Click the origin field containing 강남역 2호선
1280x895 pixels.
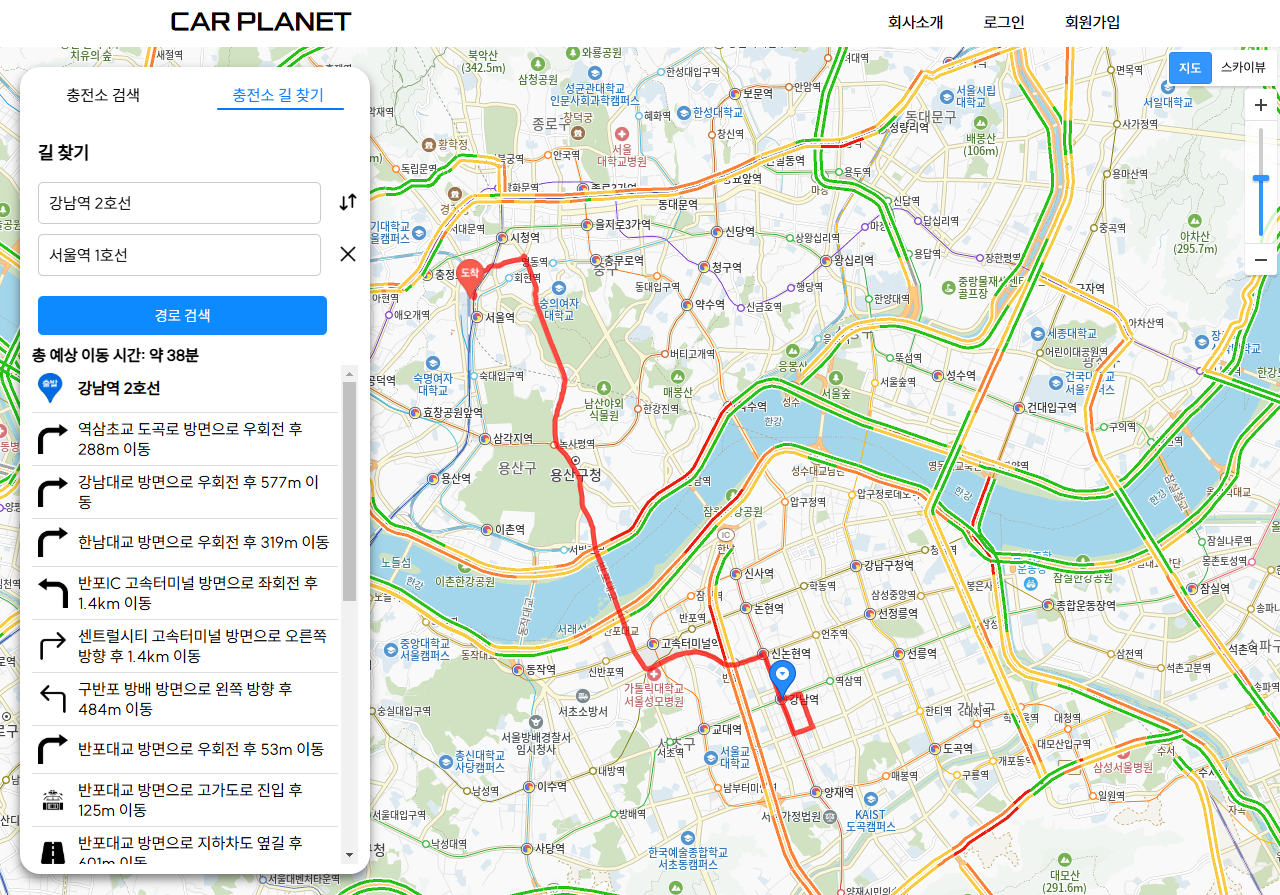coord(179,203)
